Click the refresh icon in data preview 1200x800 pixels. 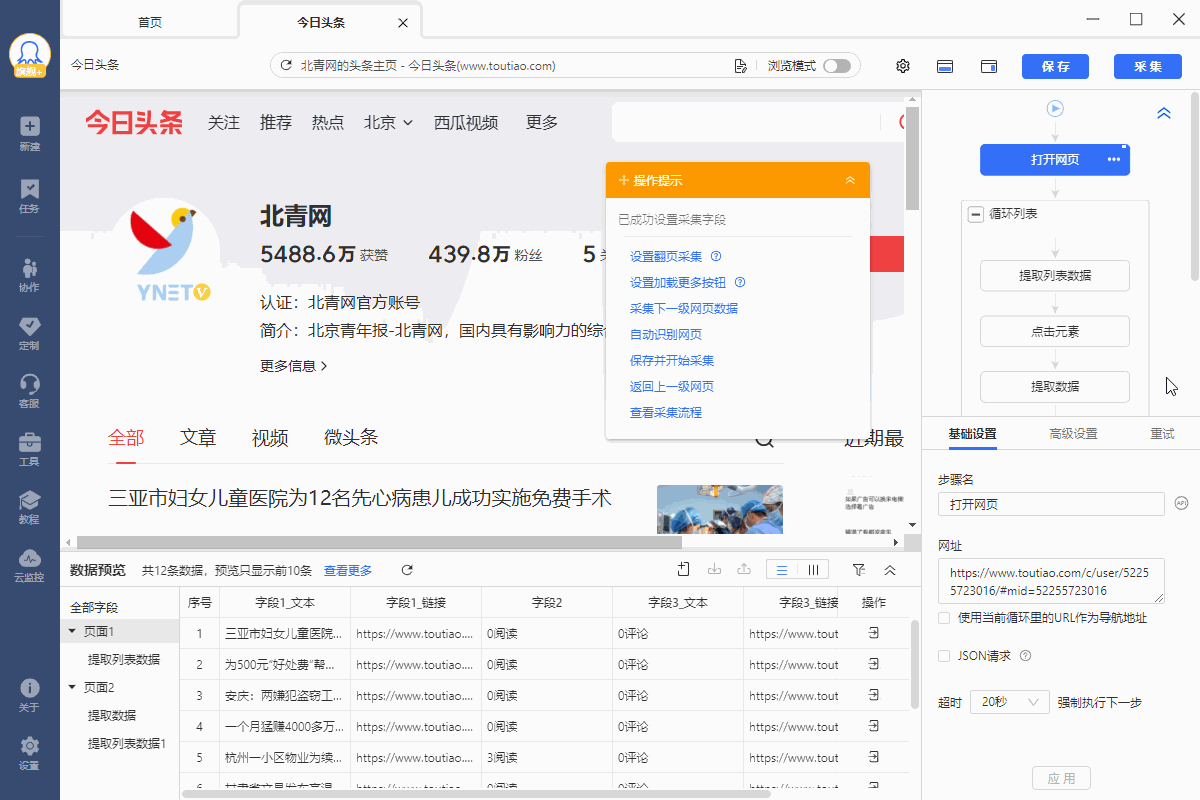[x=407, y=570]
